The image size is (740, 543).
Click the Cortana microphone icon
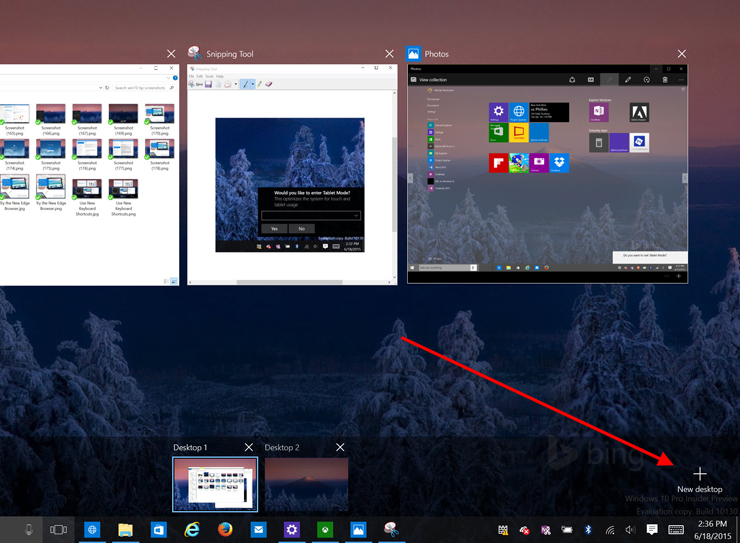28,529
